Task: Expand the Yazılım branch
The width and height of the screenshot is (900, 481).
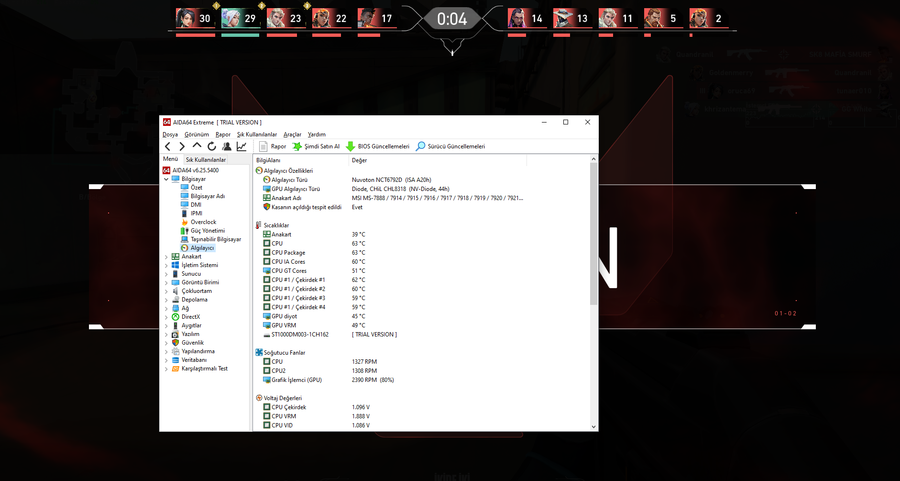Action: pos(166,334)
